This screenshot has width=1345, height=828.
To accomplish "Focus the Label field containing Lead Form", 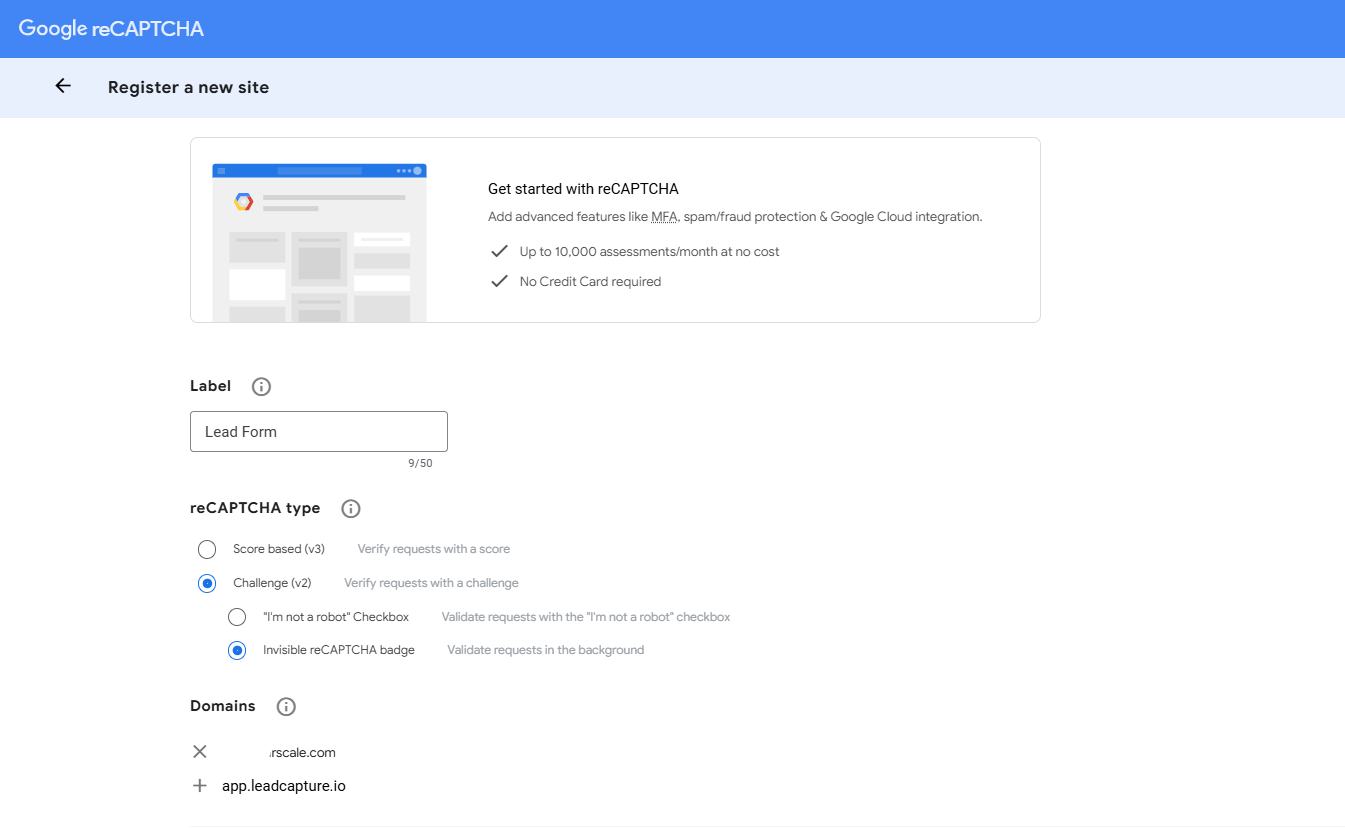I will pos(319,432).
